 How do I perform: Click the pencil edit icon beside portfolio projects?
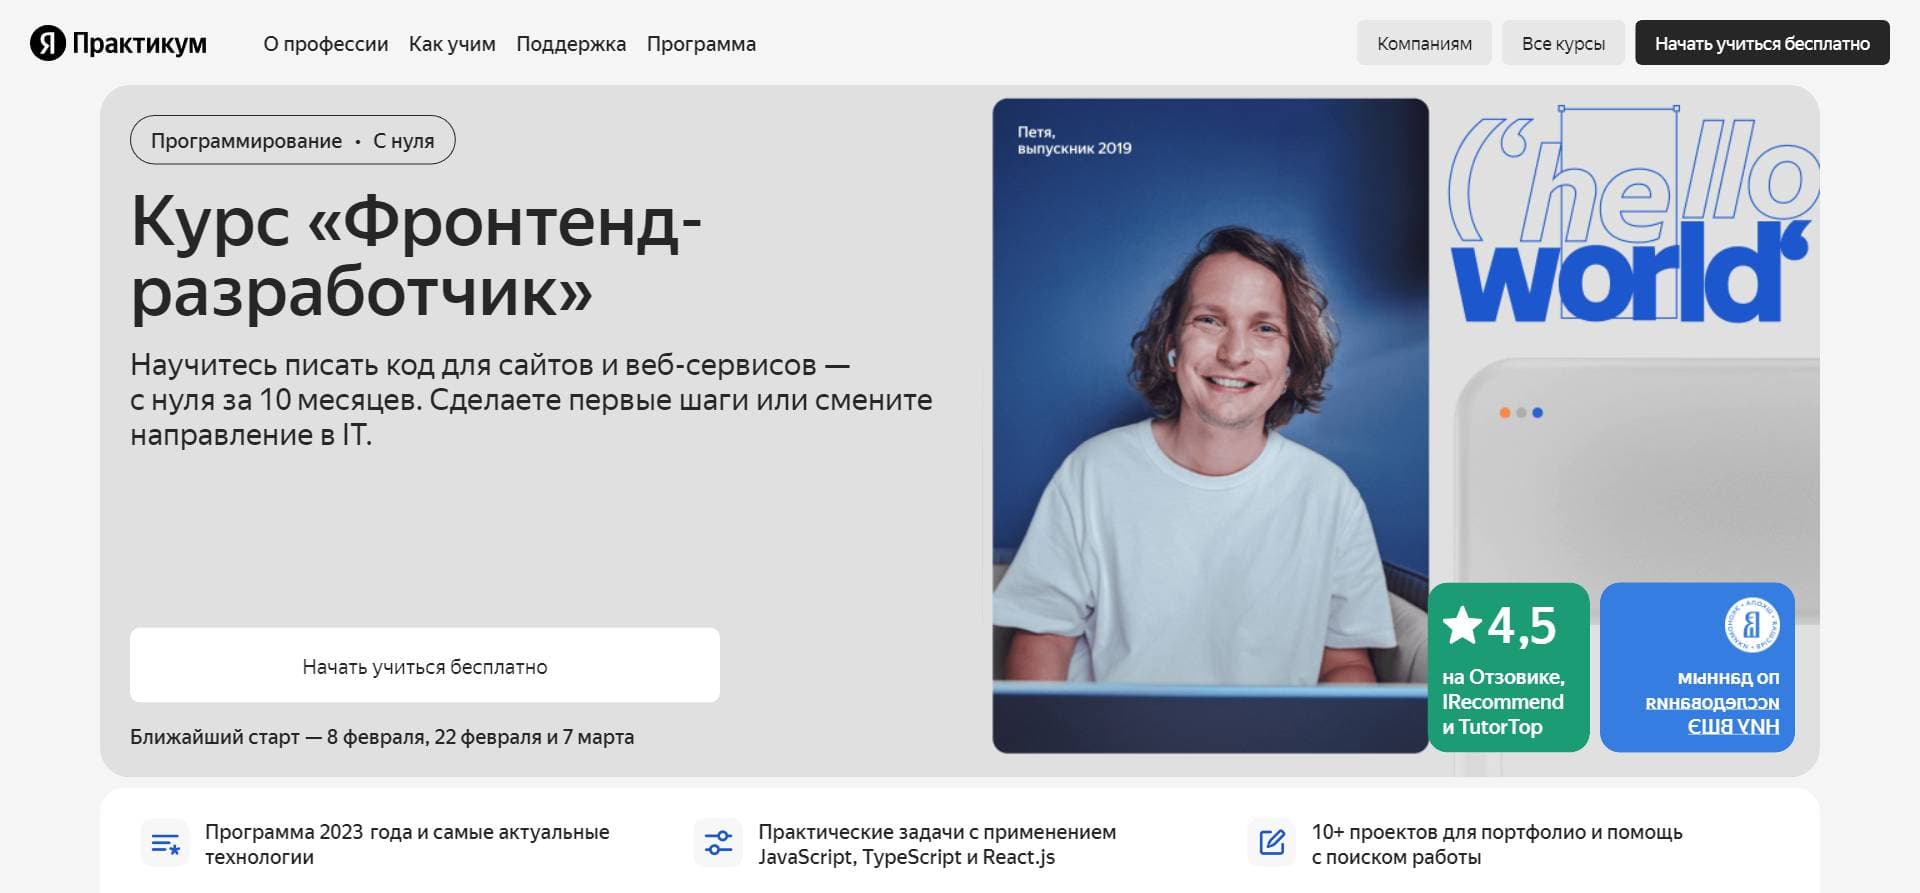[x=1272, y=843]
